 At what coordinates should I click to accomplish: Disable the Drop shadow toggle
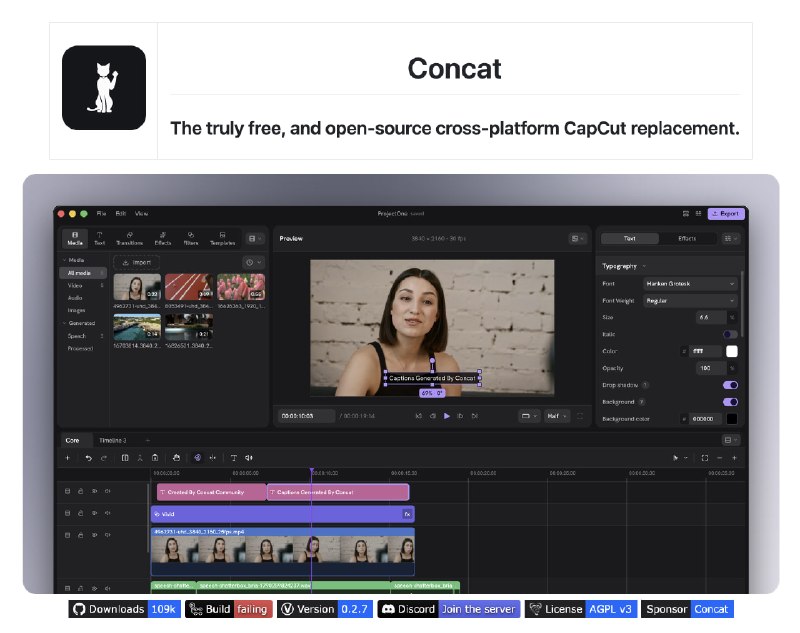point(730,385)
